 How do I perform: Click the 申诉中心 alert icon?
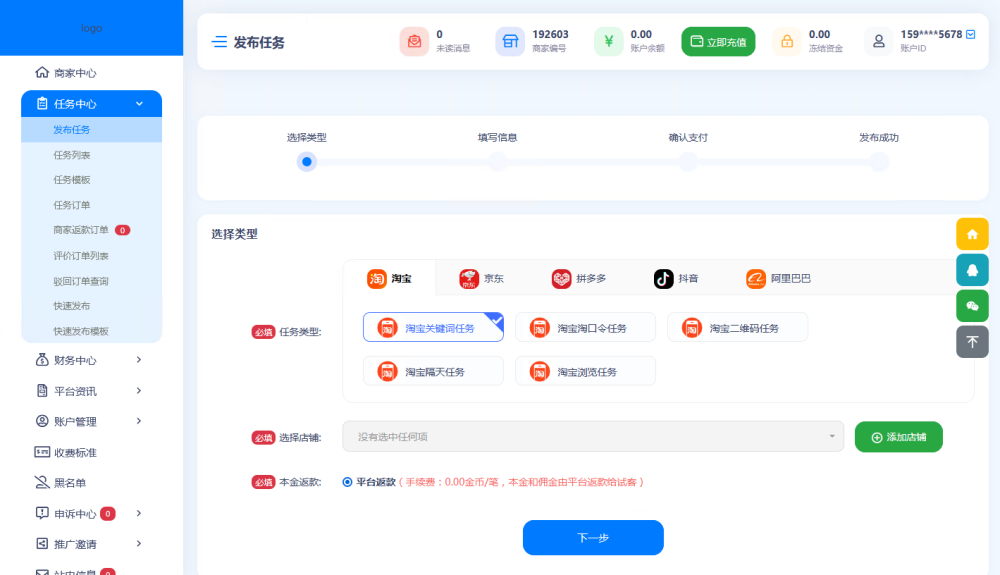click(x=42, y=513)
